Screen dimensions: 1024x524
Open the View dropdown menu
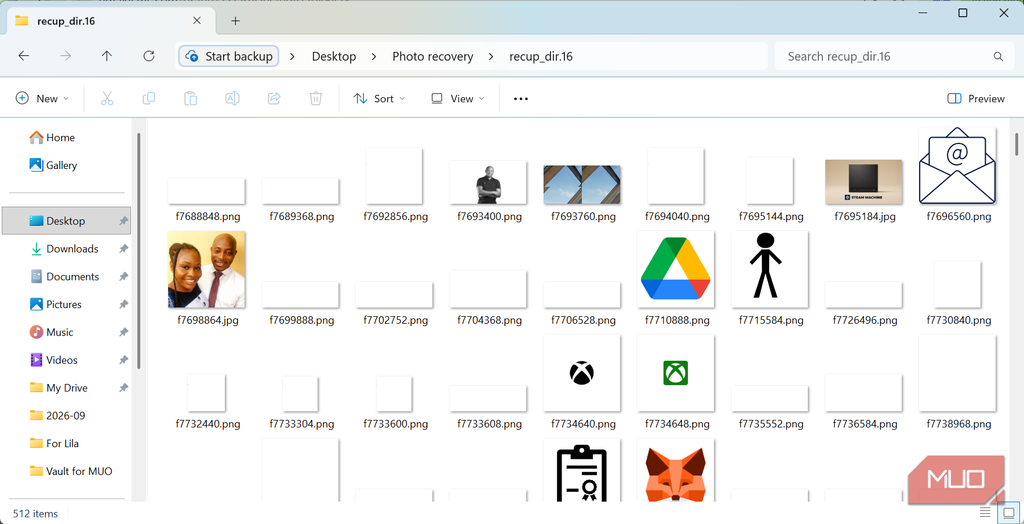click(x=458, y=99)
